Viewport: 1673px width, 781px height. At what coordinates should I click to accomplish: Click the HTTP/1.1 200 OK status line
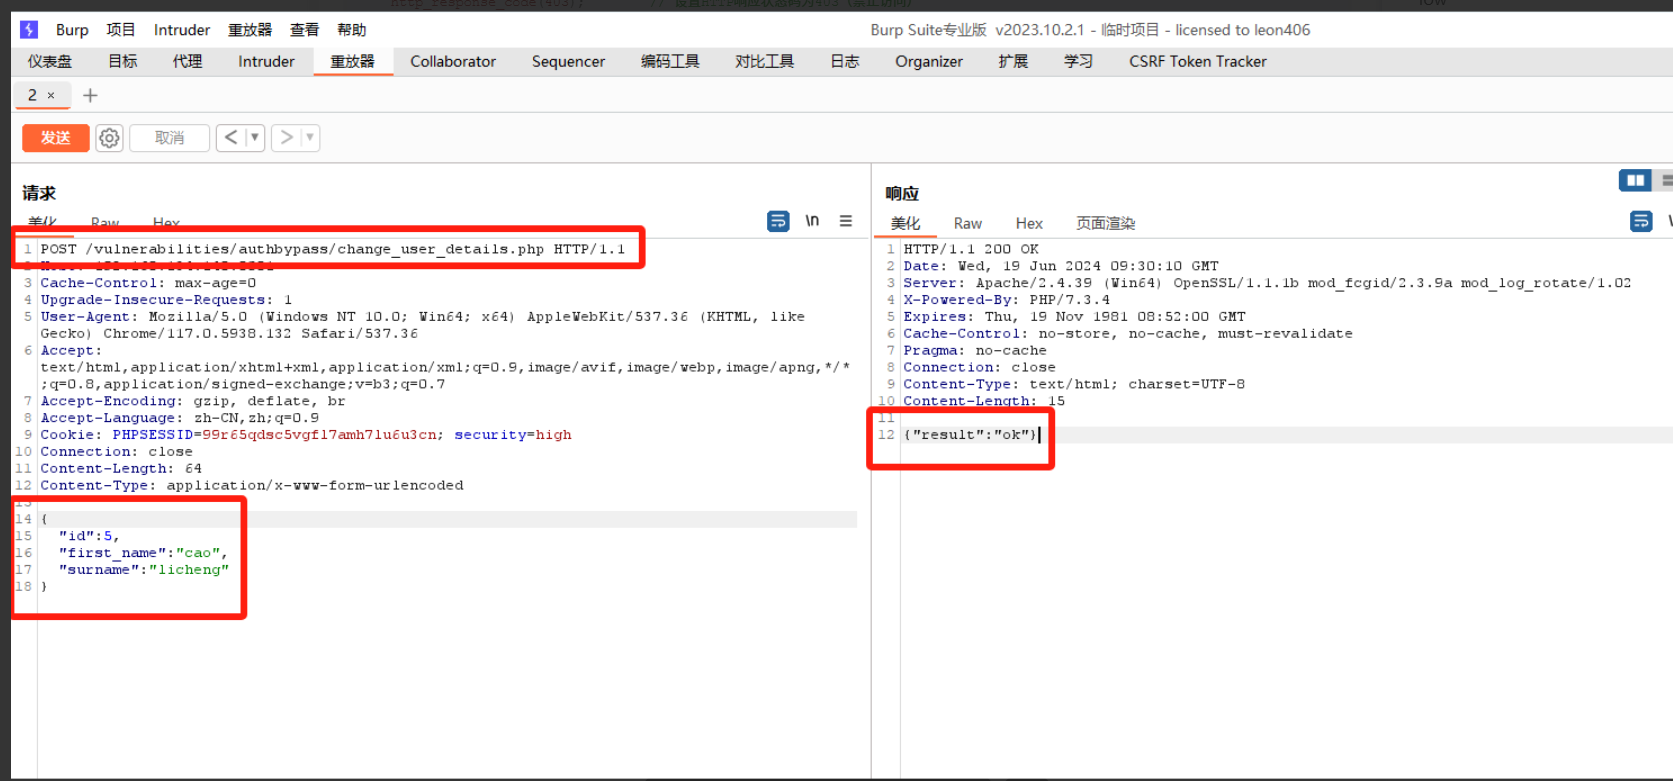(x=971, y=249)
